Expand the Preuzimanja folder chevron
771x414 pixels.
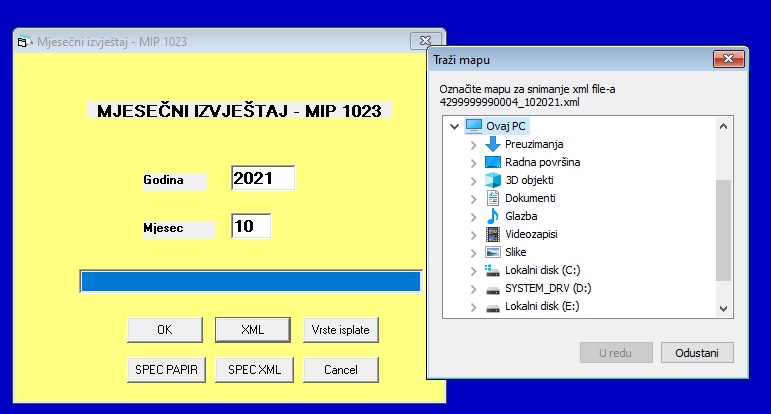[x=473, y=145]
